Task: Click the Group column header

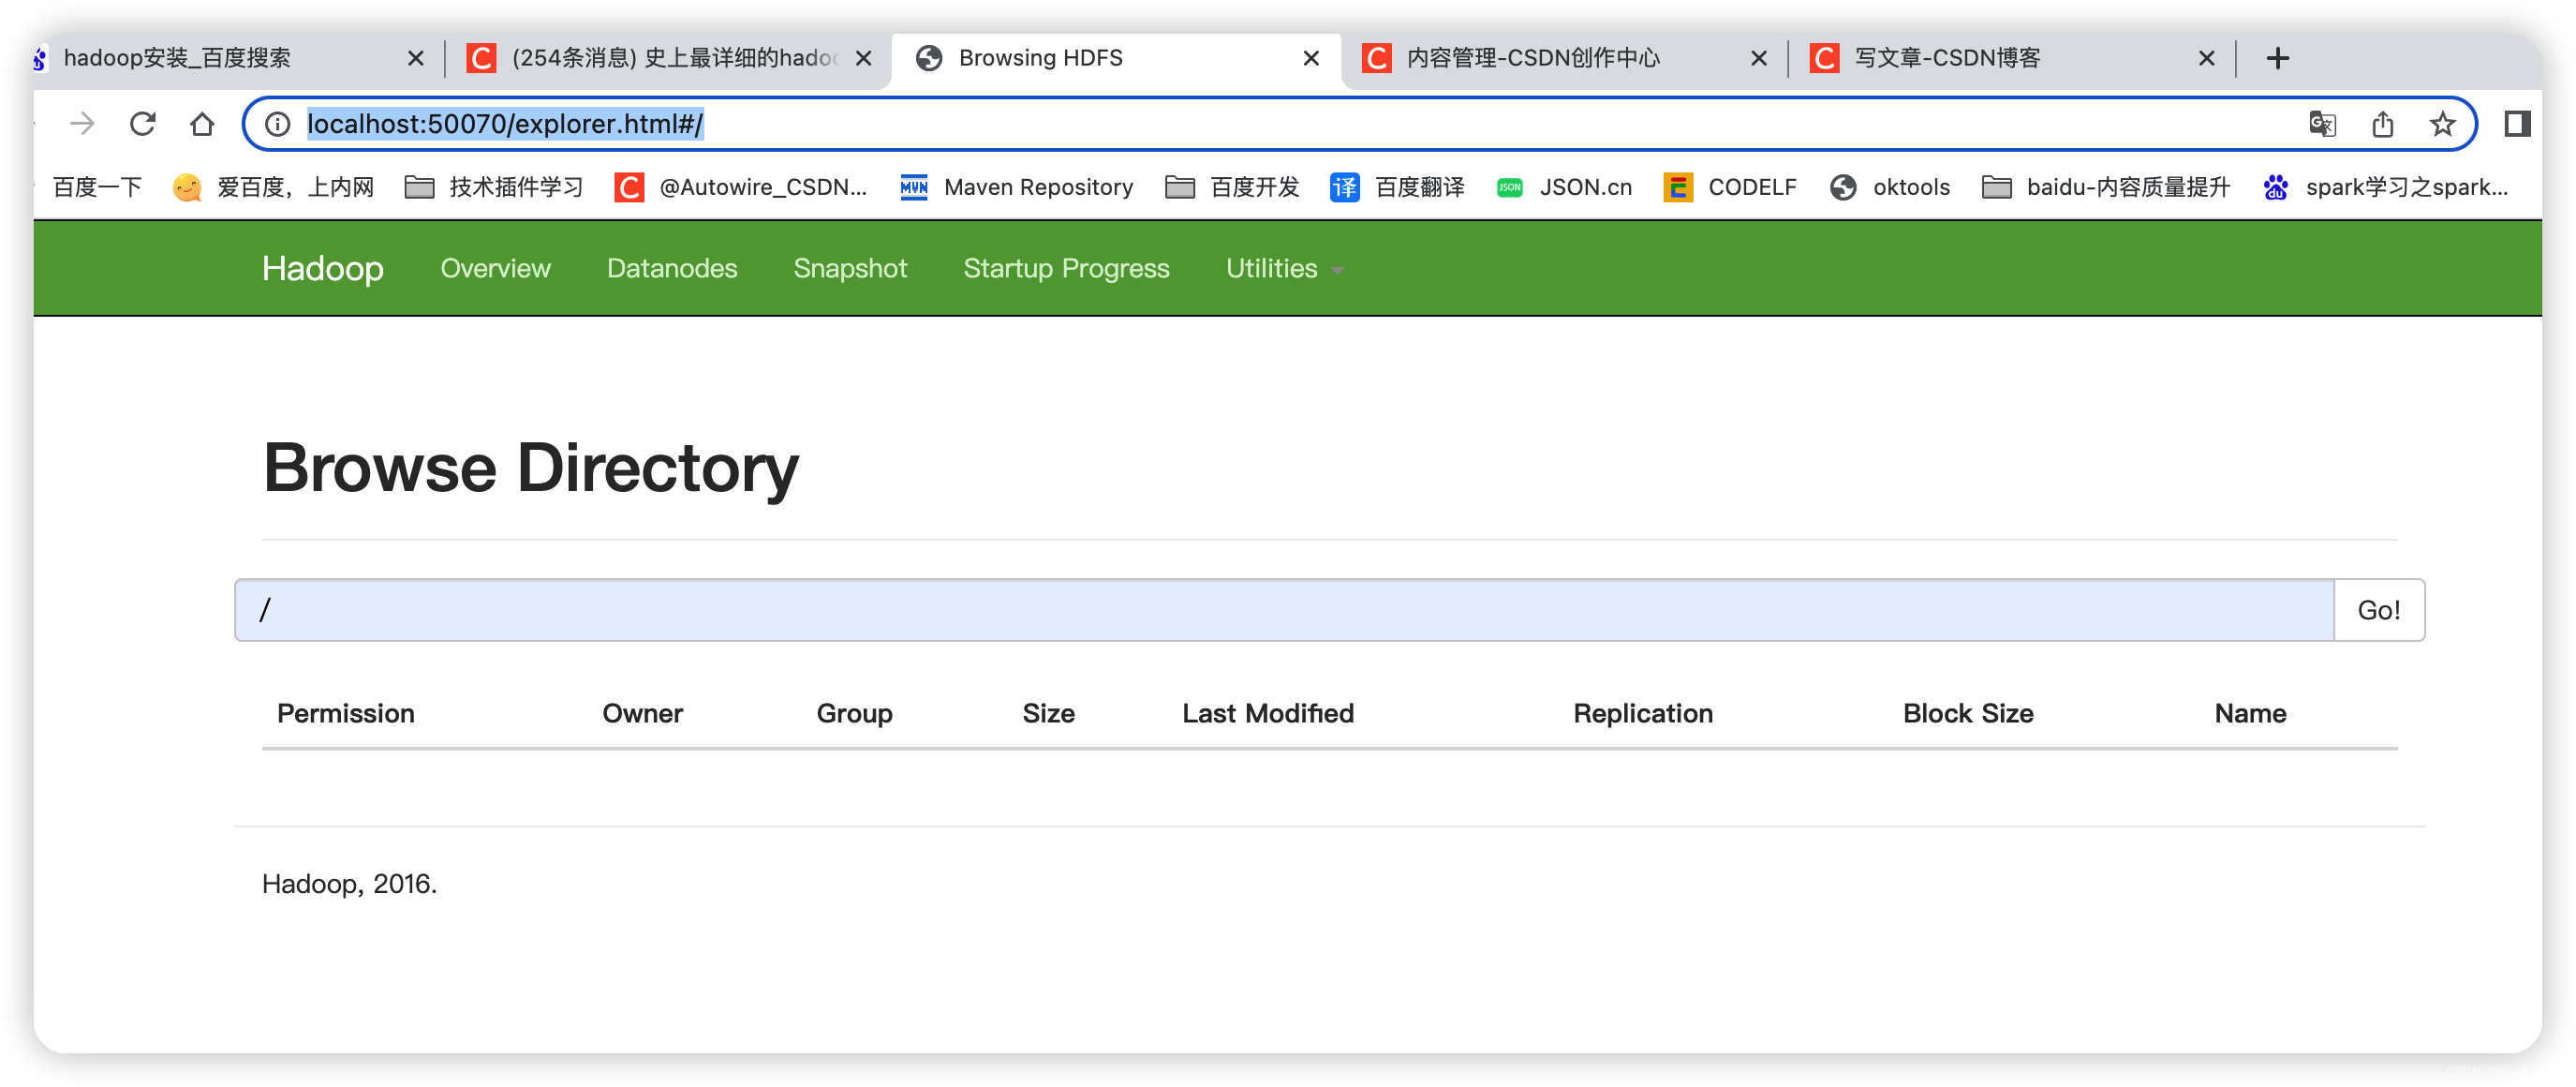Action: [x=854, y=713]
